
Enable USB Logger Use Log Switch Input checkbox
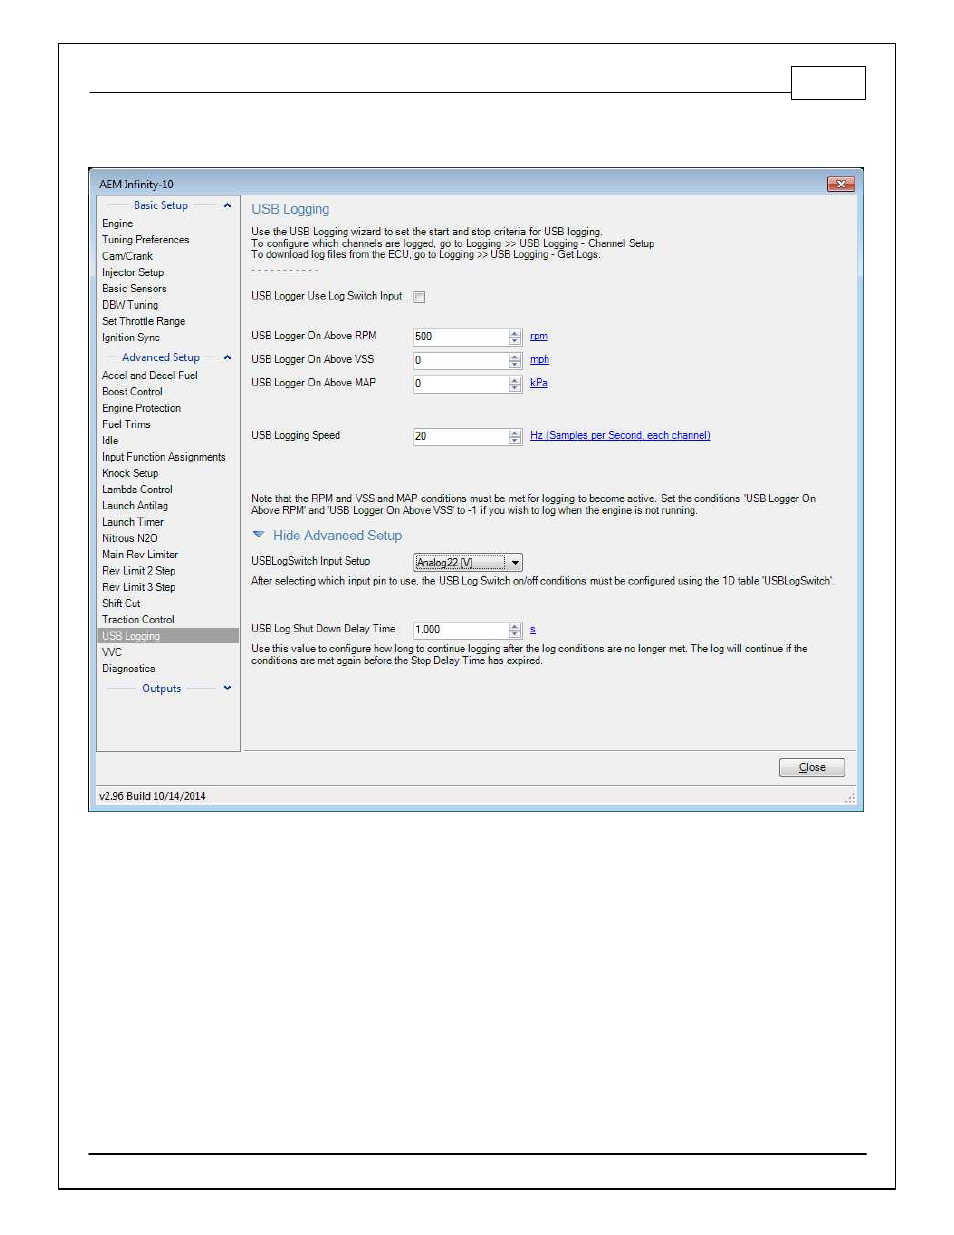tap(419, 297)
